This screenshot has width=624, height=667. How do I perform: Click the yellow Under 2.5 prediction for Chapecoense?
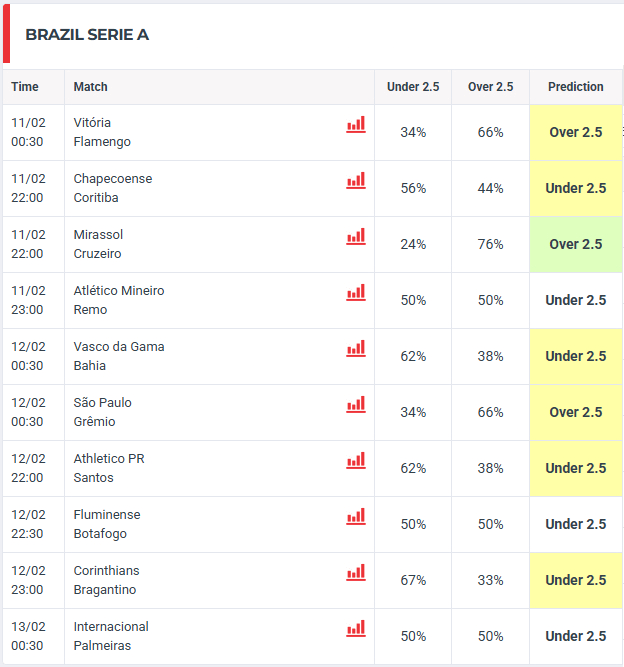pyautogui.click(x=576, y=188)
